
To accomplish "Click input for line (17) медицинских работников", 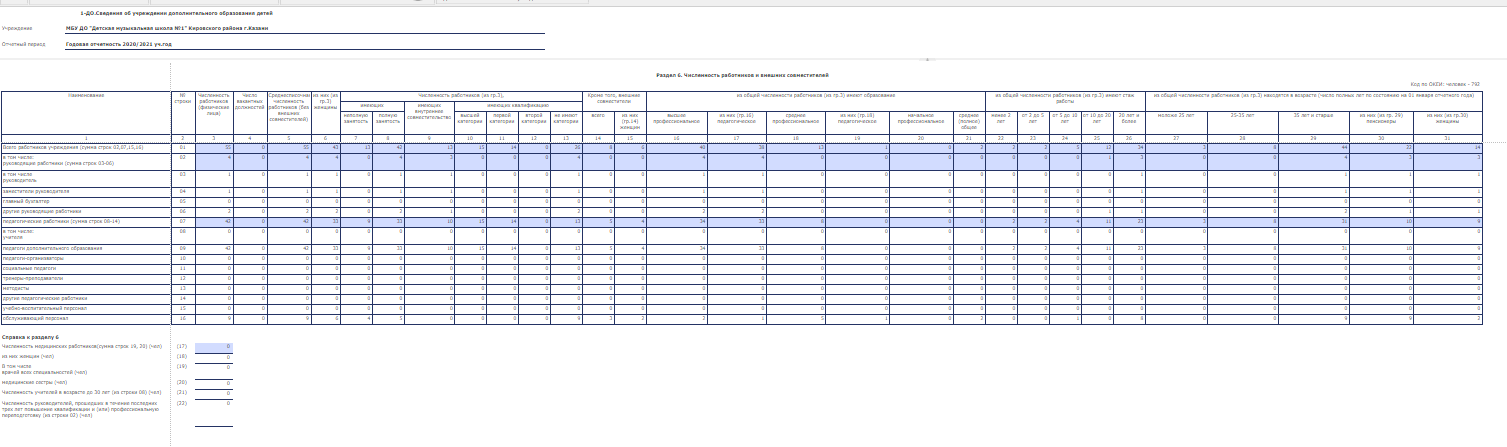I will point(214,346).
